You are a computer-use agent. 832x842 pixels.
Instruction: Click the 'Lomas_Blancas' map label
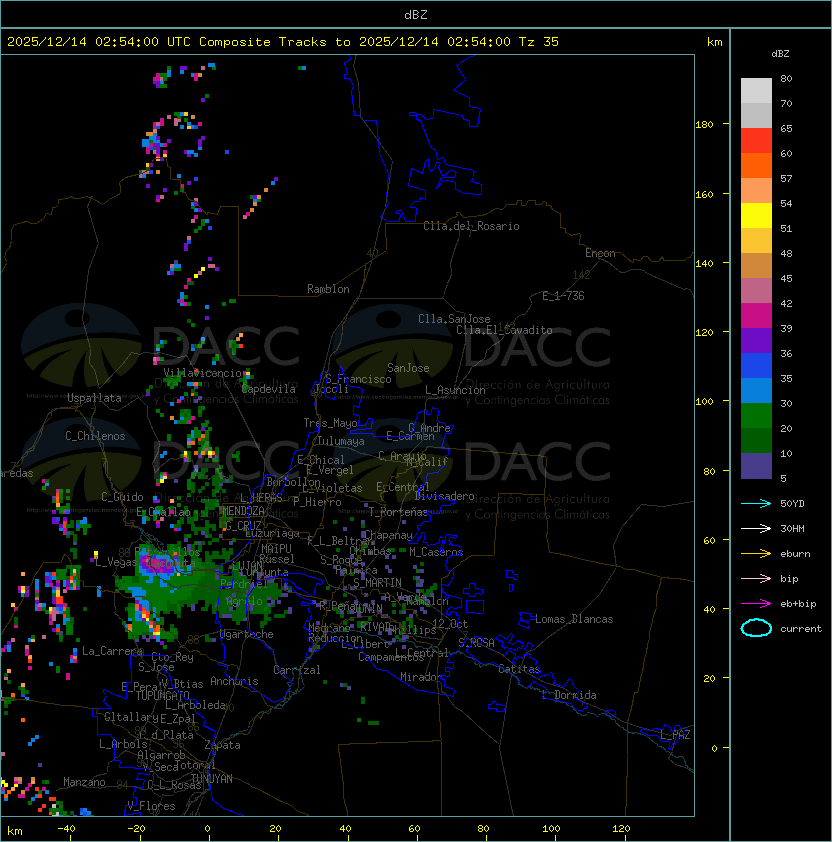click(574, 619)
